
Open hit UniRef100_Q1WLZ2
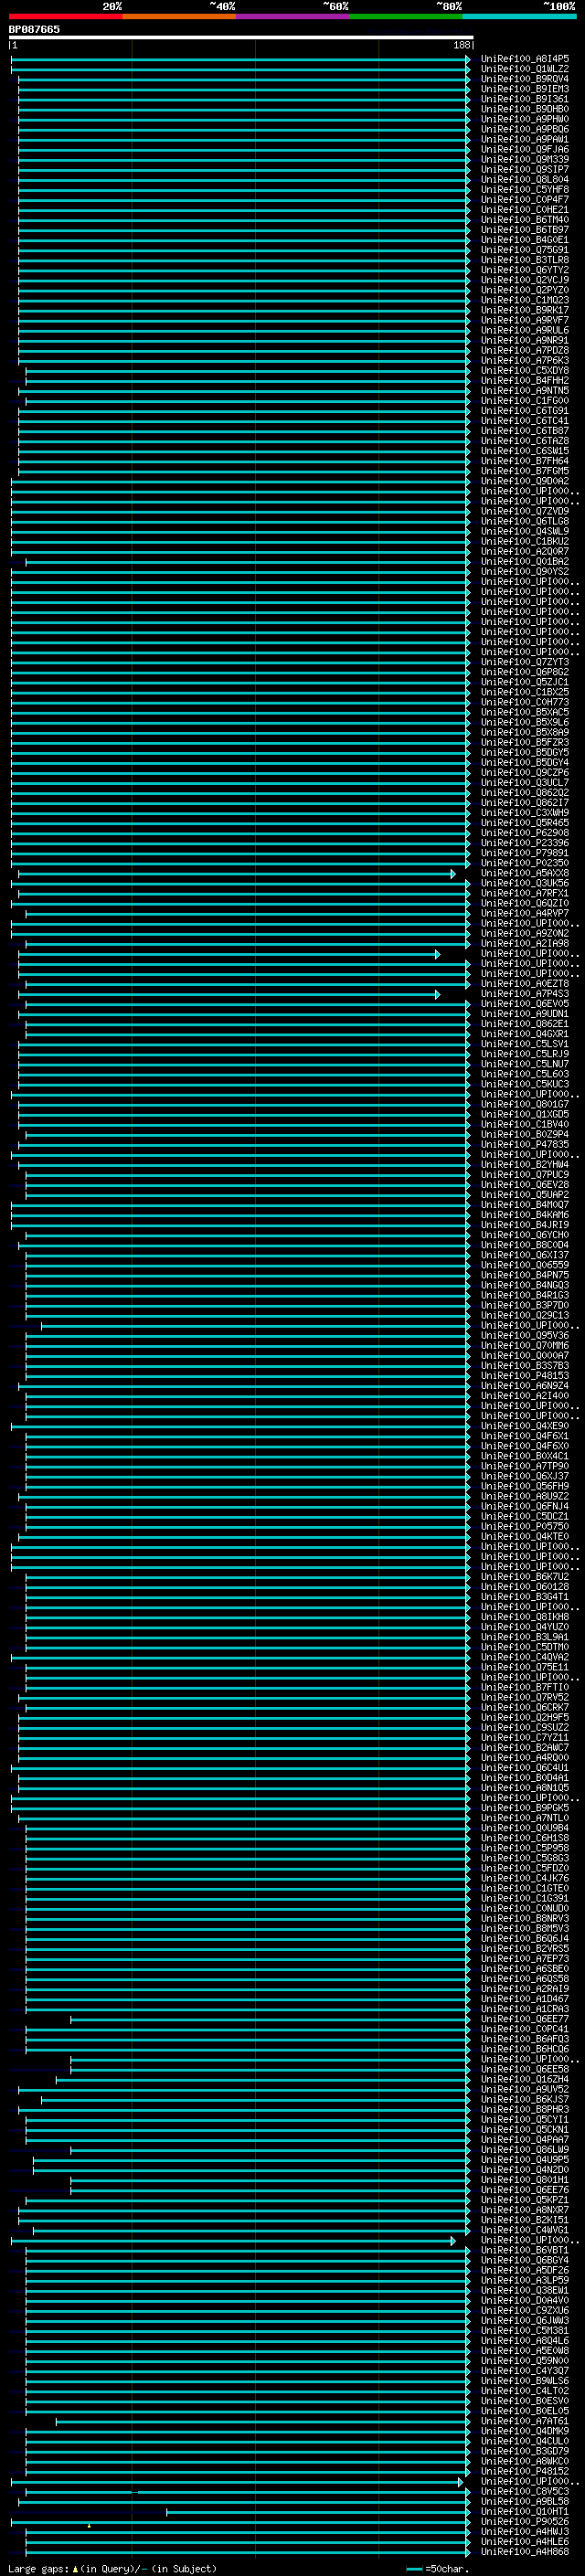click(x=525, y=69)
